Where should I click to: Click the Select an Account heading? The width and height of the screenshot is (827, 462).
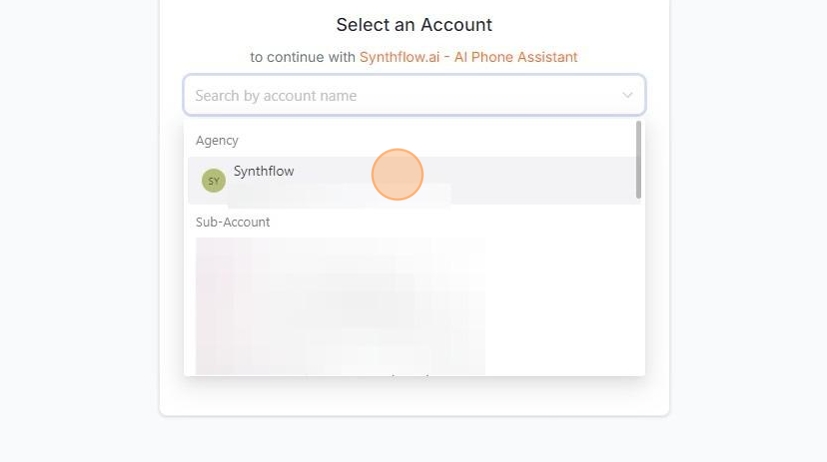414,25
